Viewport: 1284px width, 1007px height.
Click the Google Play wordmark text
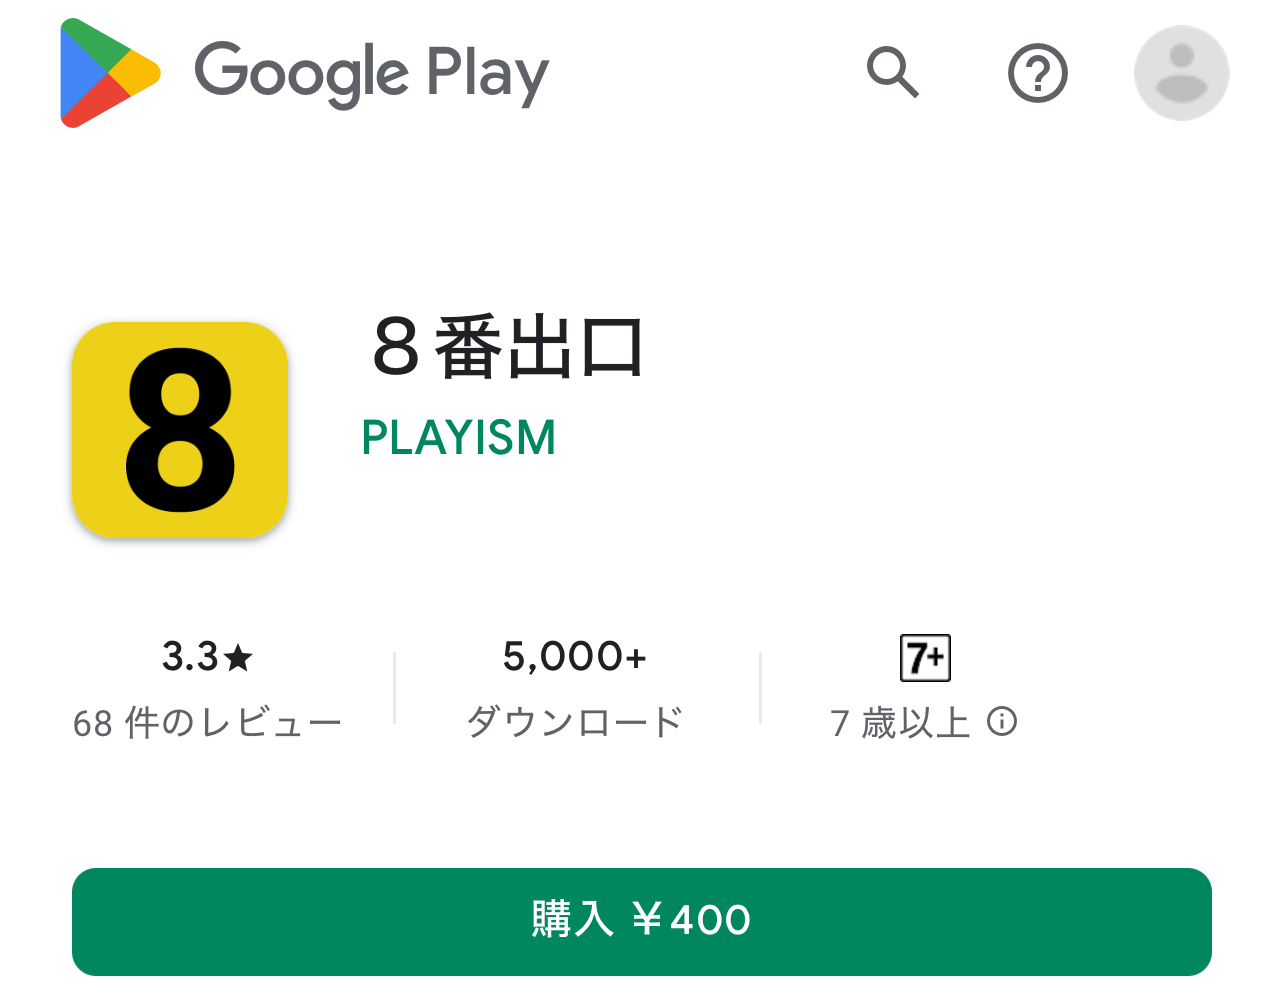pyautogui.click(x=370, y=73)
